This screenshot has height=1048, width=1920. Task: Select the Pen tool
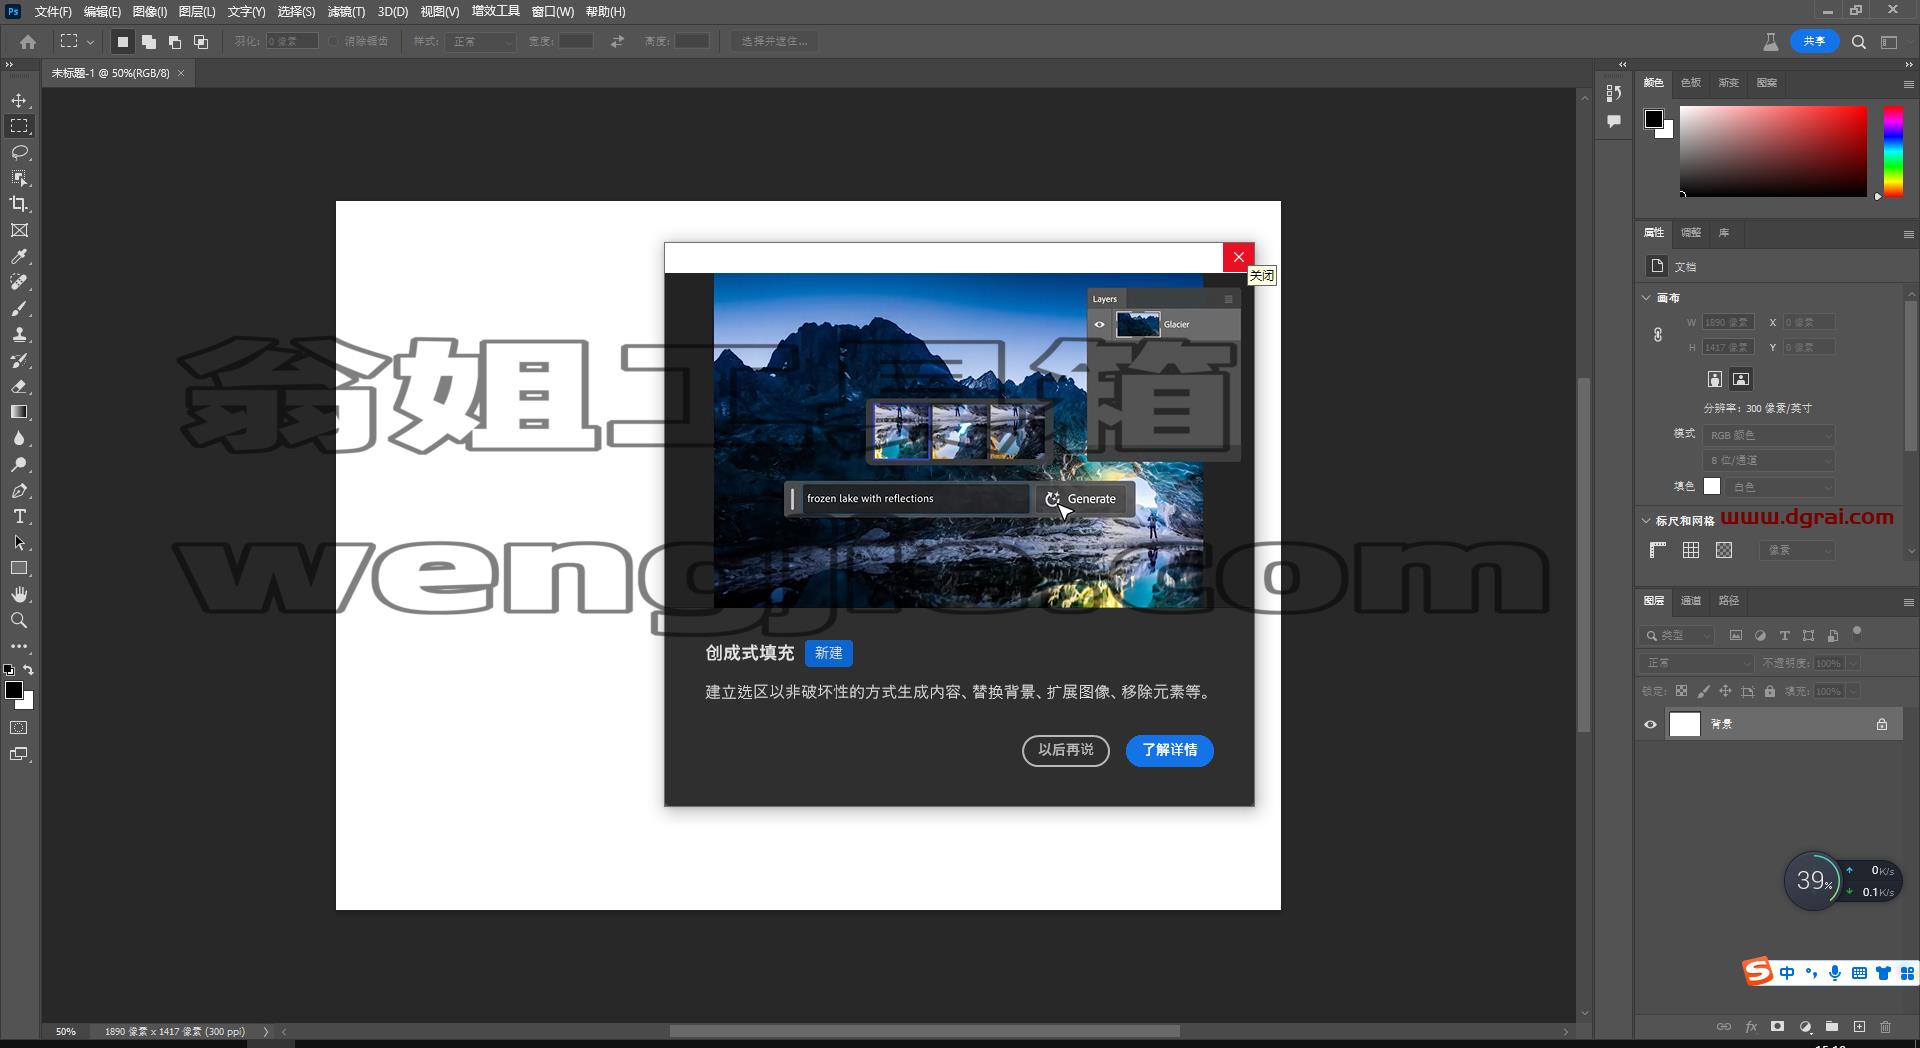coord(19,490)
